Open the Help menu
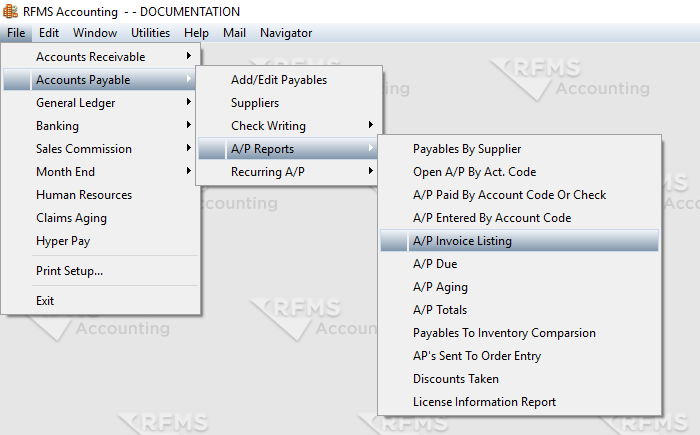Screen dimensions: 700x435 pos(196,33)
